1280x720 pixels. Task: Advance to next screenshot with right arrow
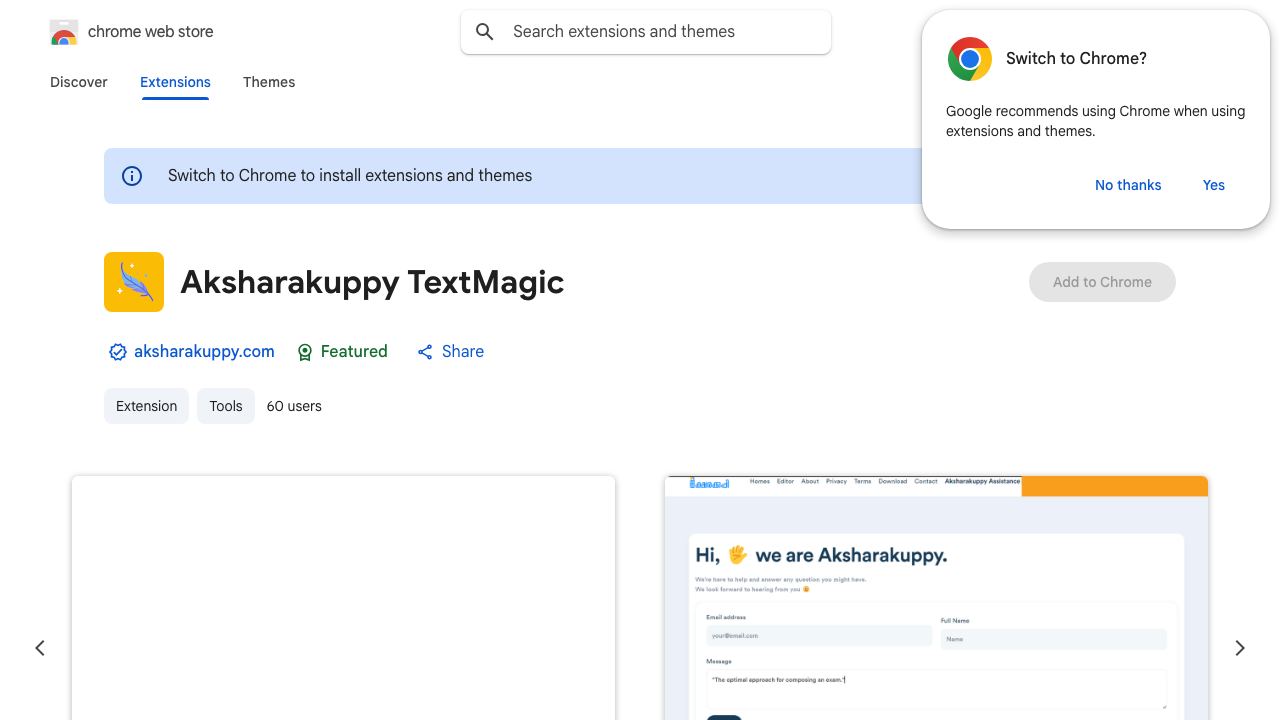pyautogui.click(x=1240, y=648)
